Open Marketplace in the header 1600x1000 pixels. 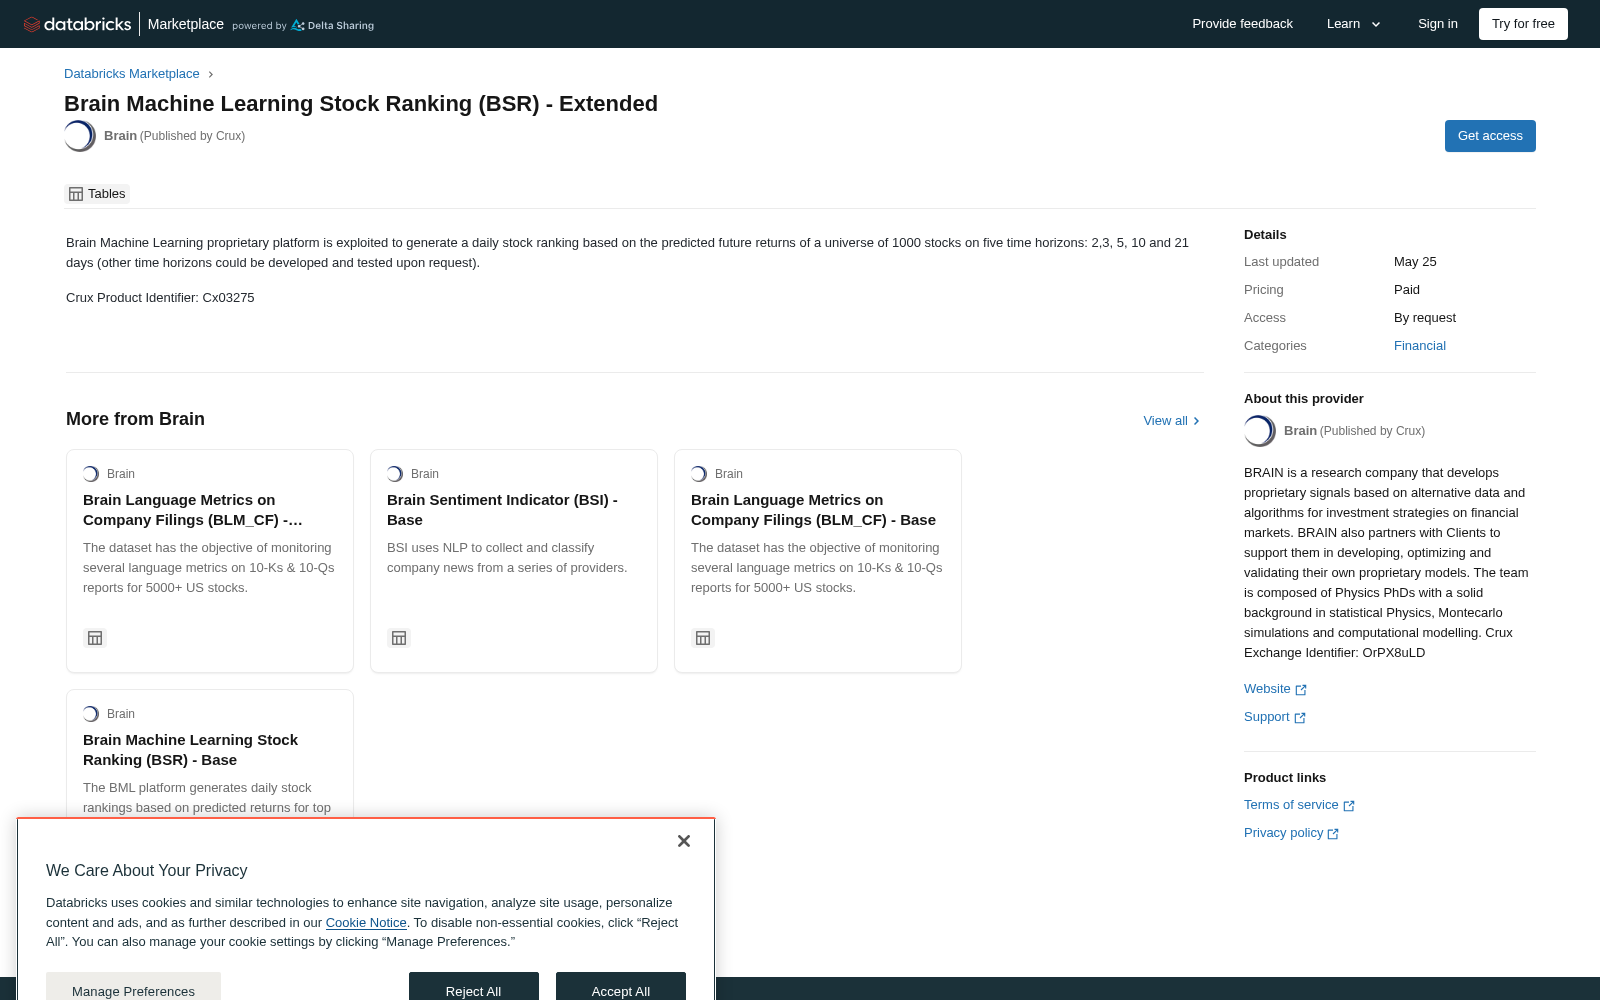pos(186,24)
